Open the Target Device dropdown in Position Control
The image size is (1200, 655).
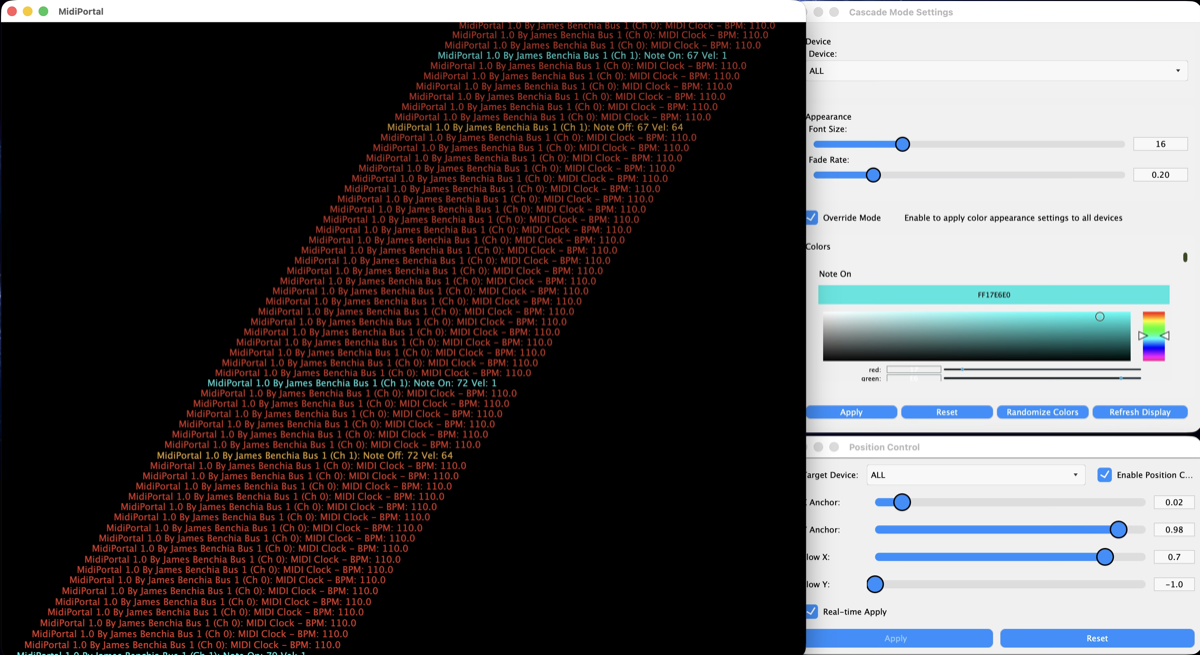click(x=977, y=475)
